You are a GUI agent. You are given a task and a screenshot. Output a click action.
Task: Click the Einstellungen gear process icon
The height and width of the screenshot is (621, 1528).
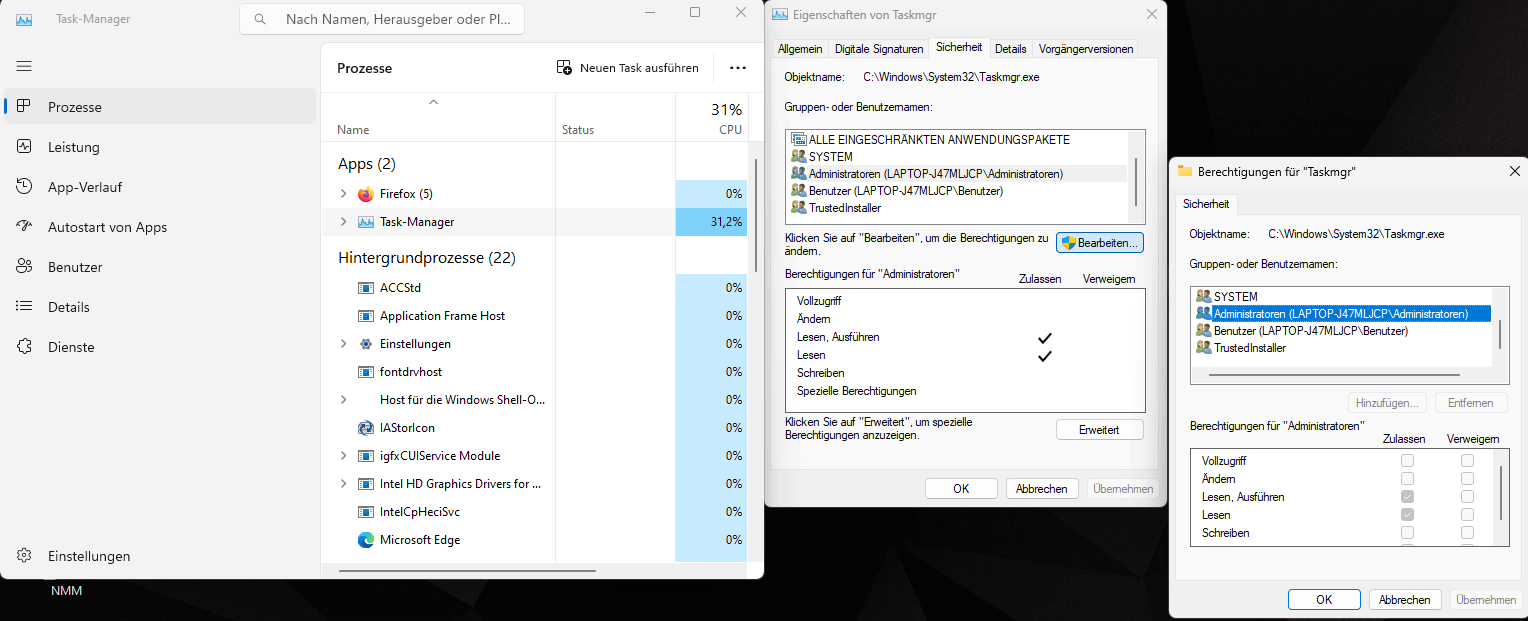point(366,344)
